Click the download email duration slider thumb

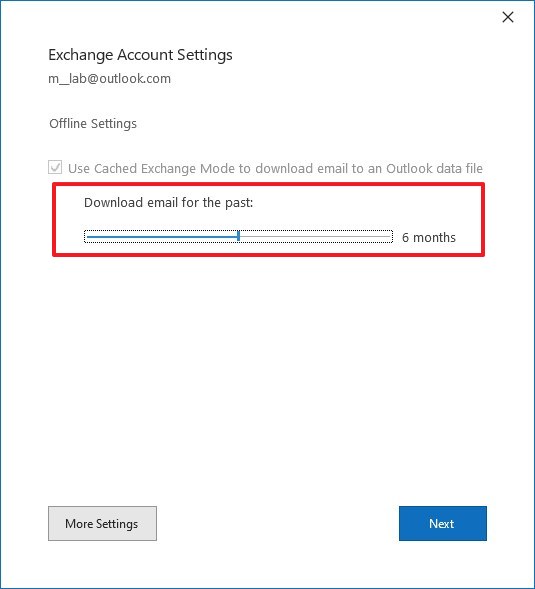[x=239, y=236]
